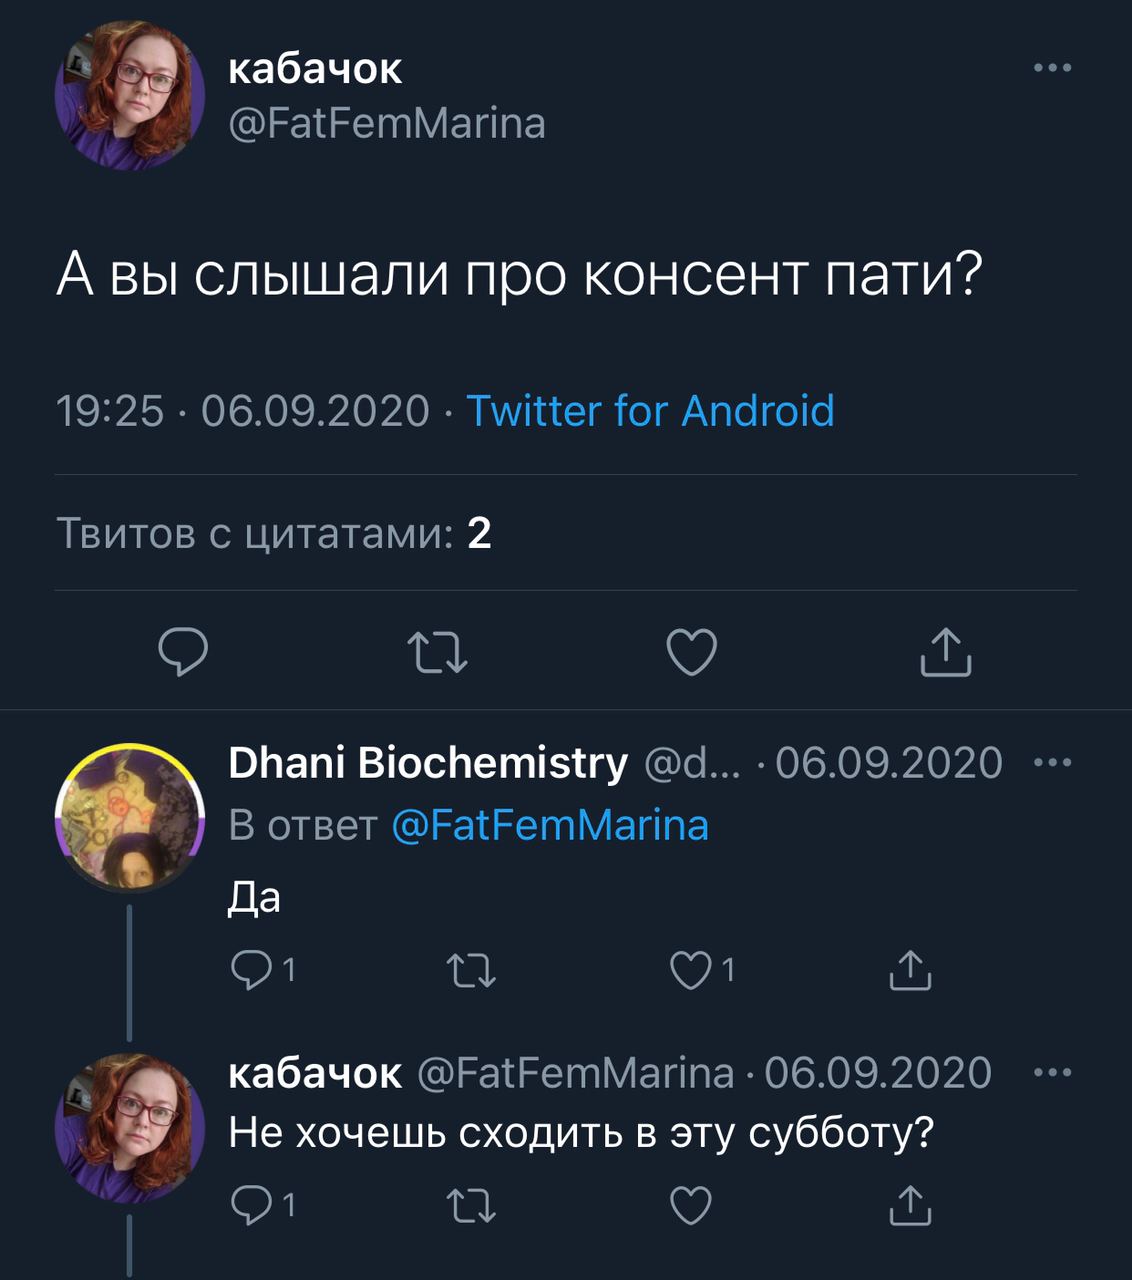Open Dhani Biochemistry's avatar
The width and height of the screenshot is (1132, 1280).
130,817
